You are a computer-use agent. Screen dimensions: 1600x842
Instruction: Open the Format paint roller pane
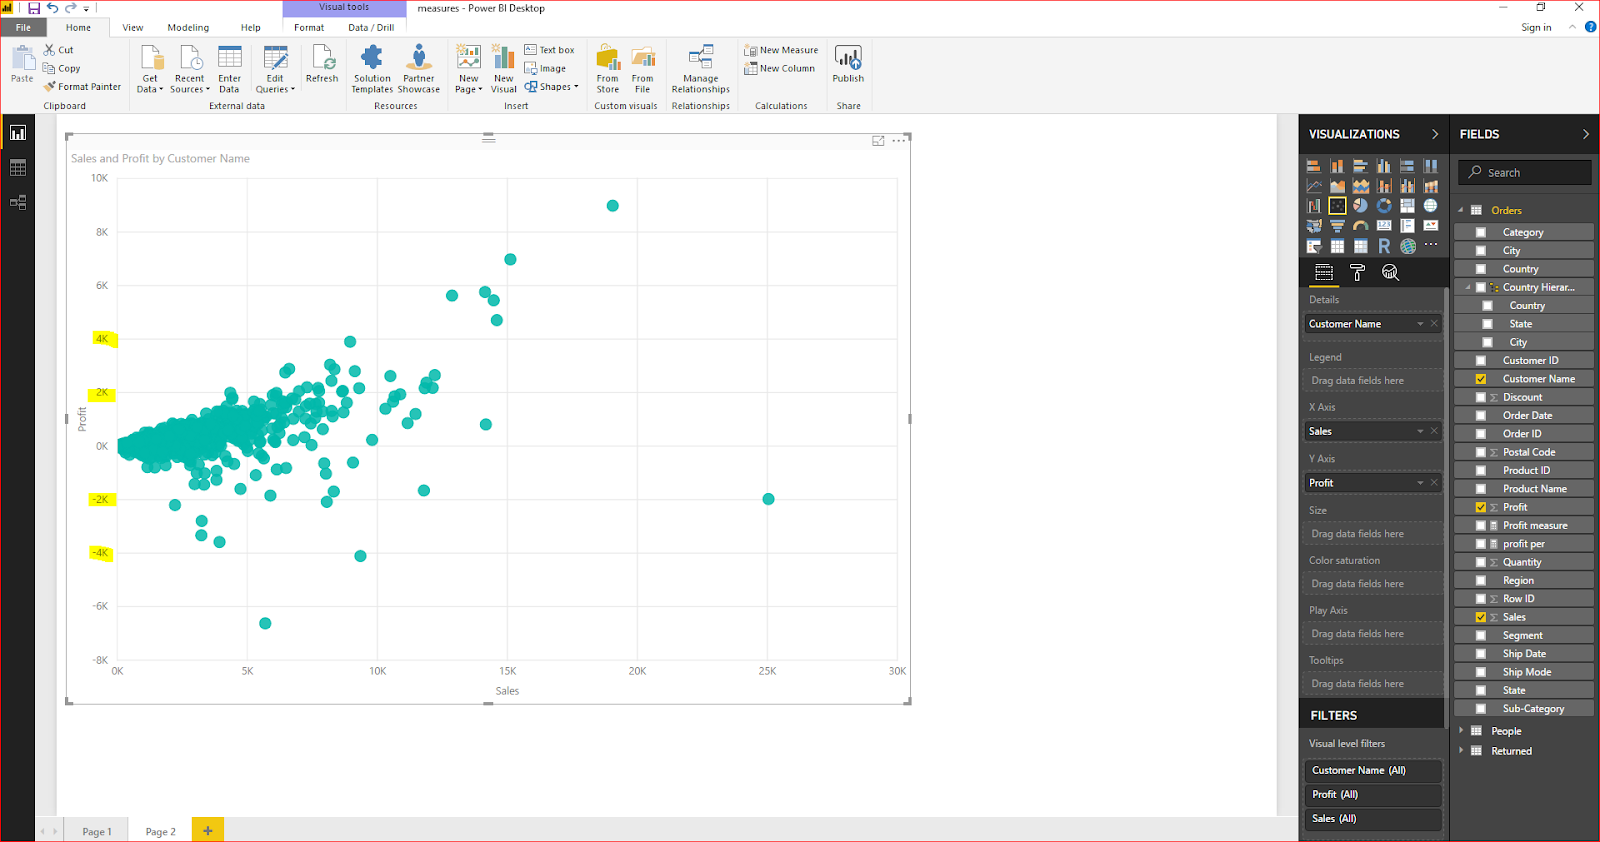click(1357, 273)
